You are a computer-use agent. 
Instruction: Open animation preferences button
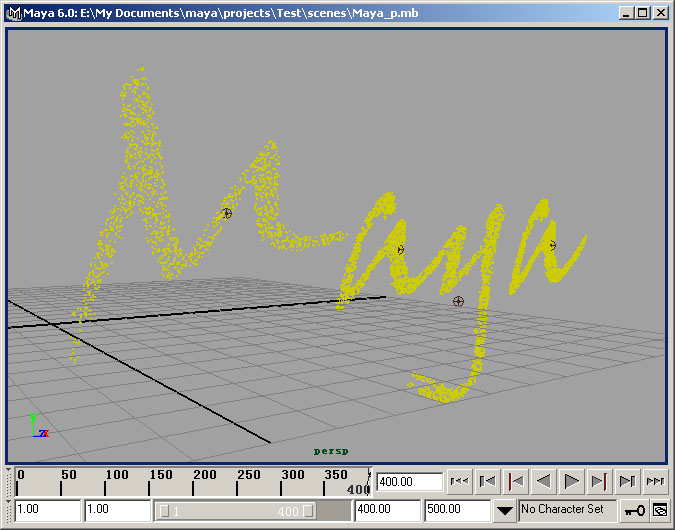[x=660, y=511]
